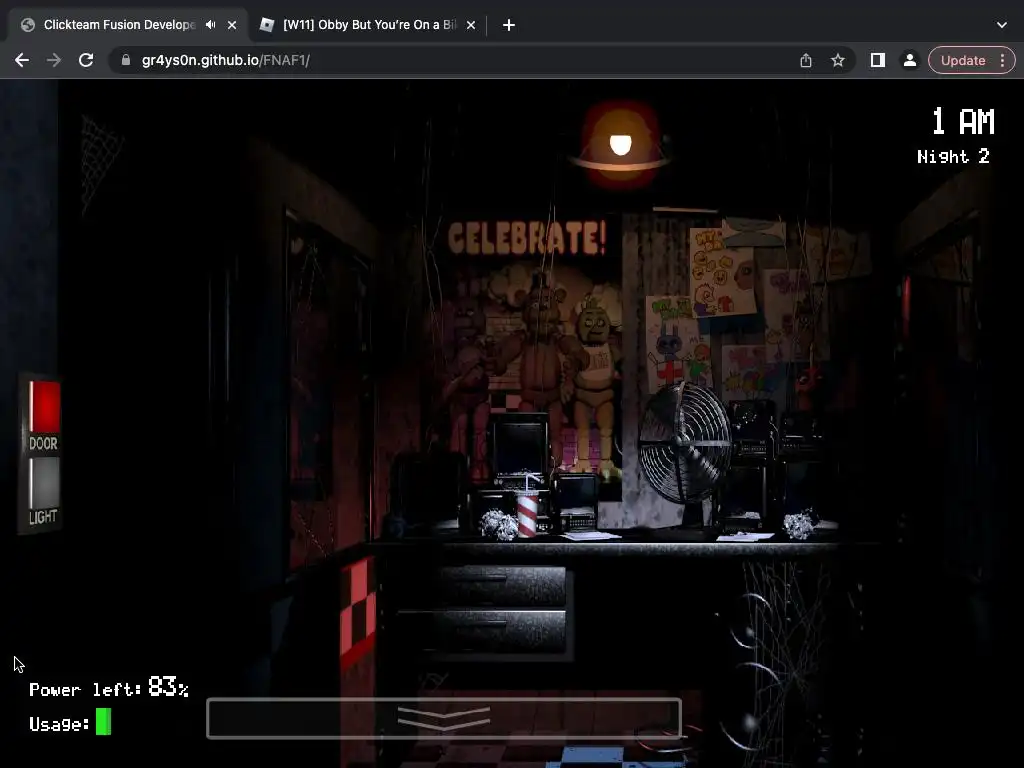The width and height of the screenshot is (1024, 768).
Task: Open the Chrome three-dot menu
Action: tap(1002, 60)
